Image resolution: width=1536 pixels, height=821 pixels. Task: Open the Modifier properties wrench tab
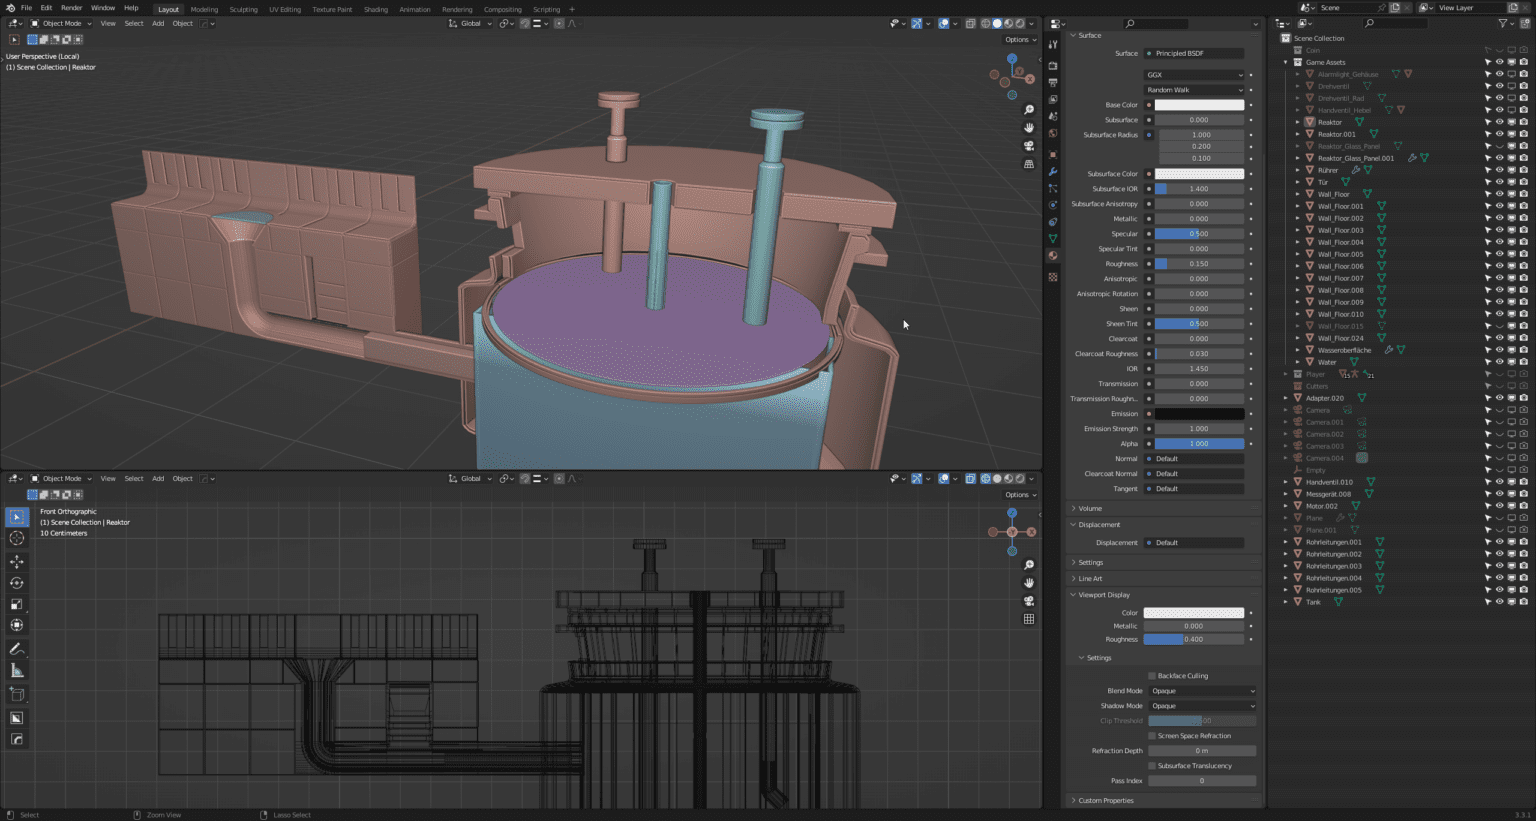1053,171
